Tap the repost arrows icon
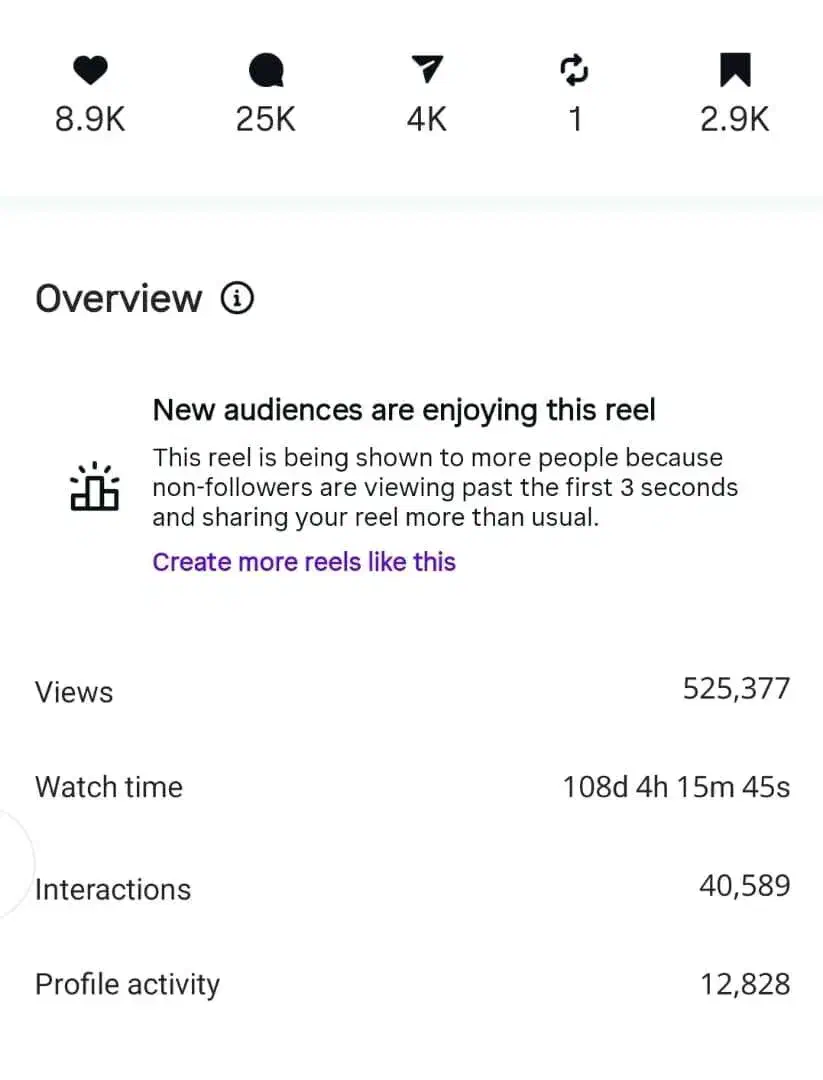The image size is (823, 1080). pos(574,70)
